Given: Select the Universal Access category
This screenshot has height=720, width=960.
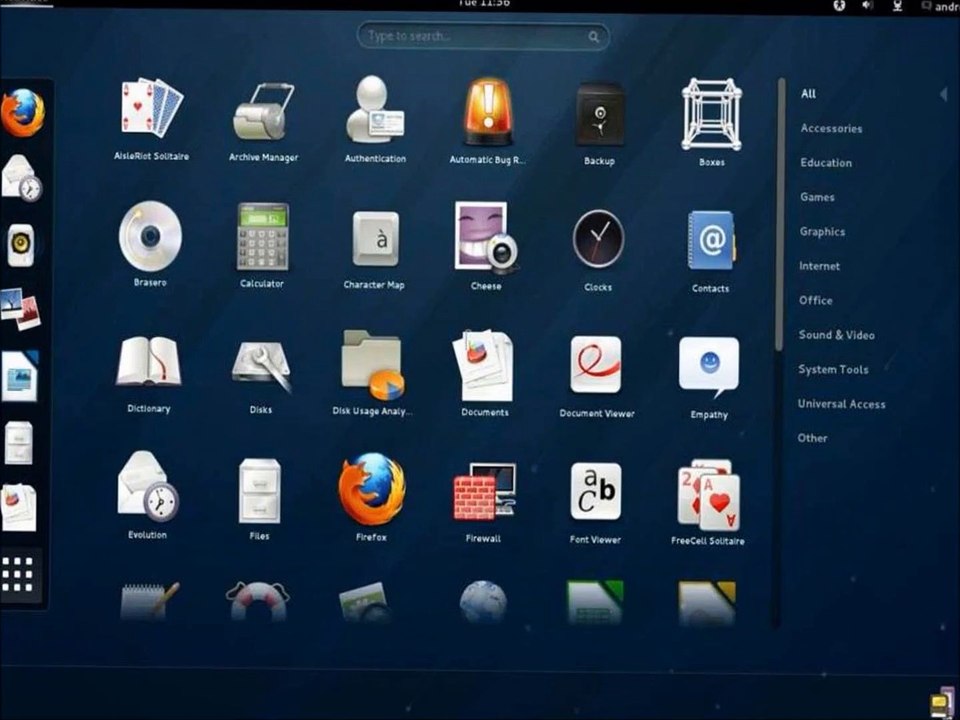Looking at the screenshot, I should (841, 403).
